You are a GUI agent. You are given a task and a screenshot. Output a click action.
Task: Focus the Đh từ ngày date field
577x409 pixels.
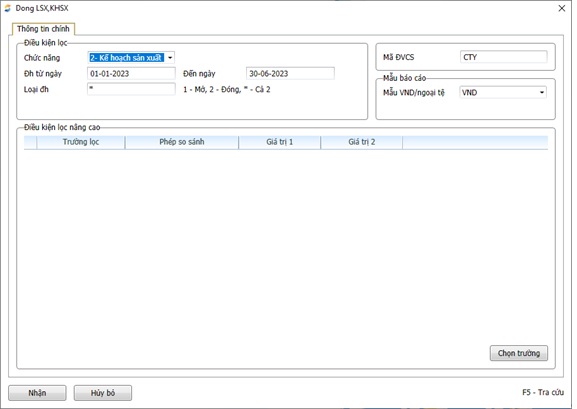click(x=131, y=74)
